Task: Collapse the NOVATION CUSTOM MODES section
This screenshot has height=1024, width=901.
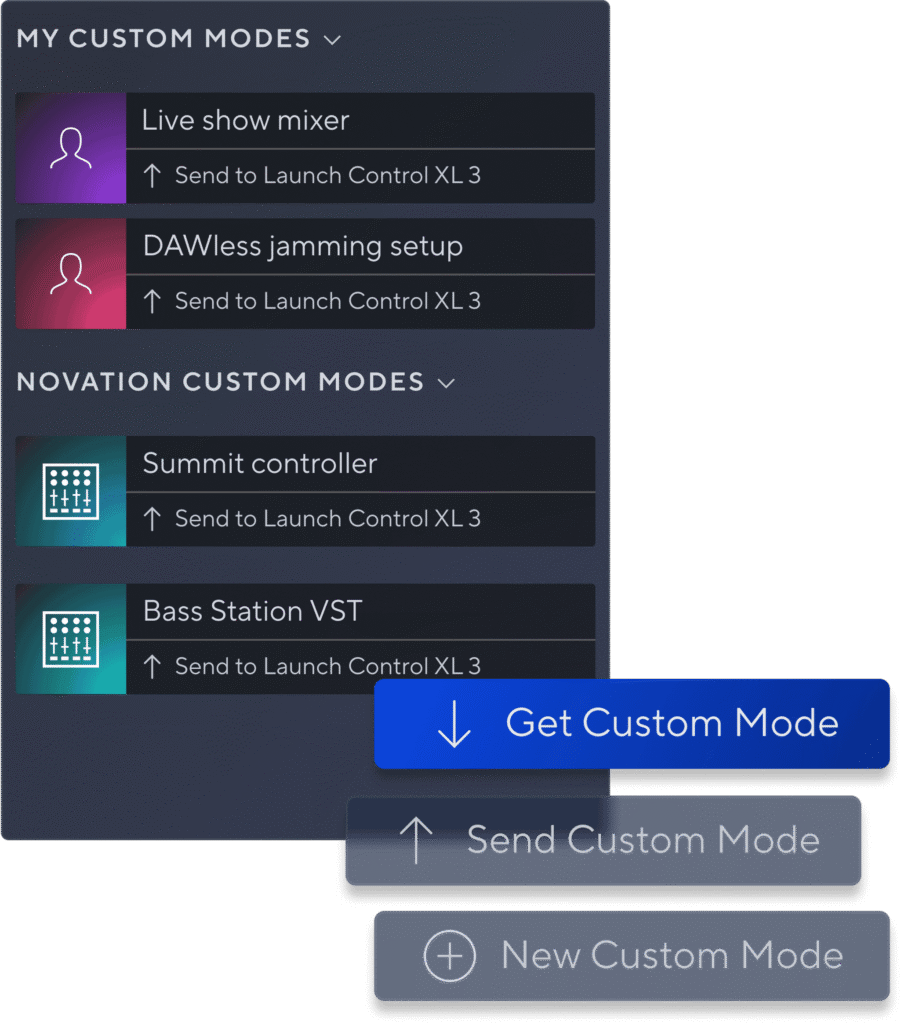Action: tap(446, 382)
